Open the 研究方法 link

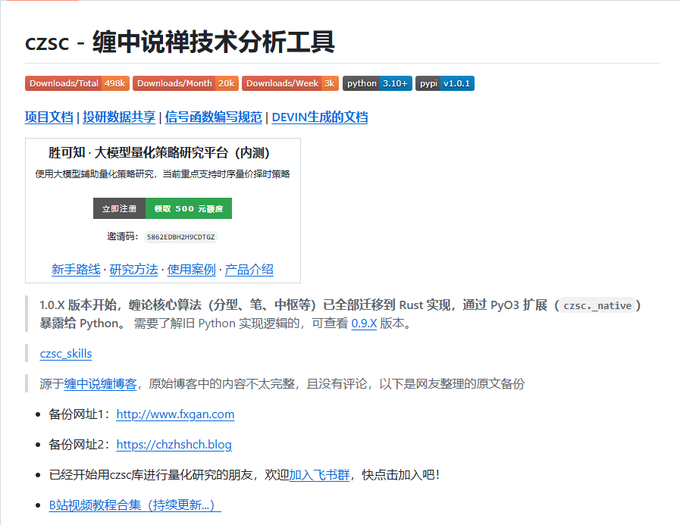(x=134, y=269)
